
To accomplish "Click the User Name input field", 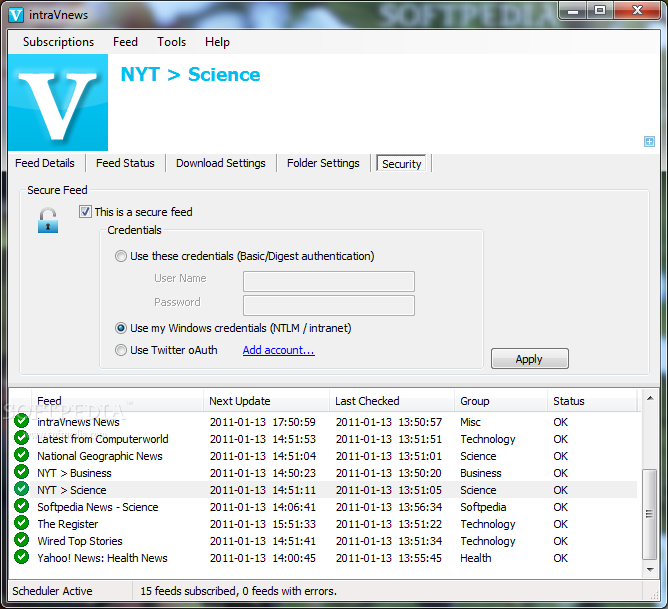I will [329, 282].
